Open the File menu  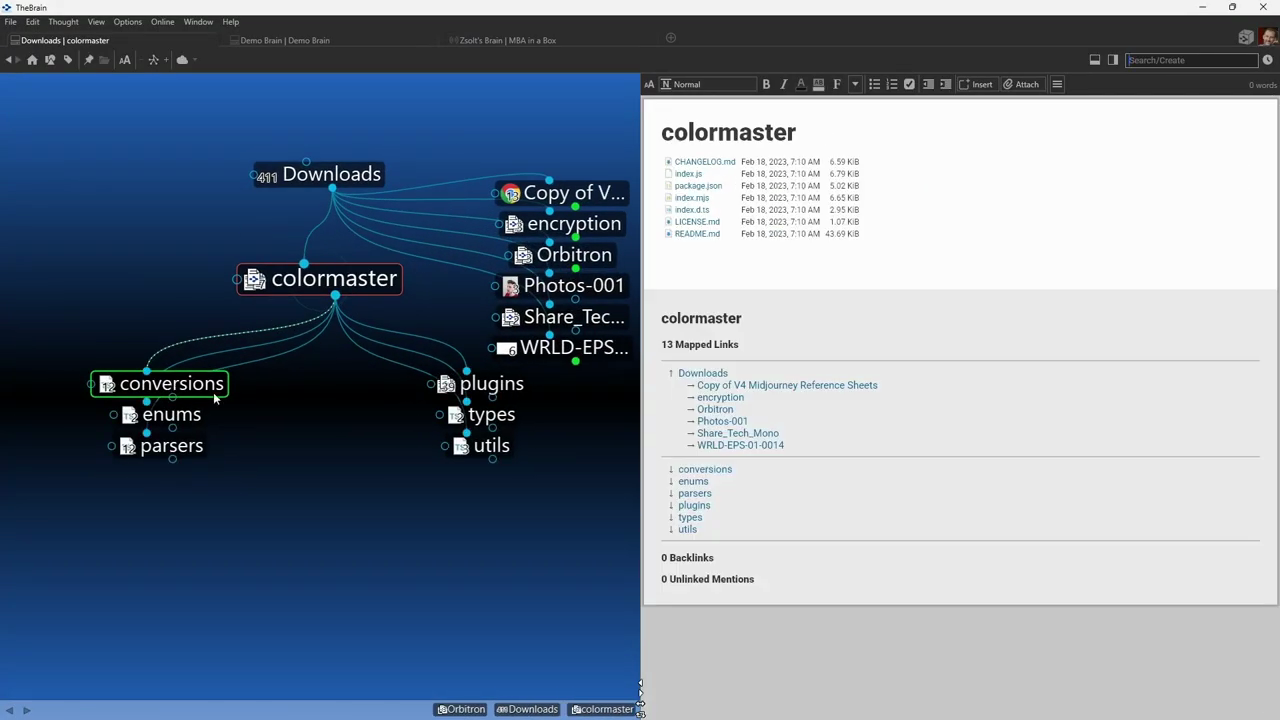(x=10, y=21)
